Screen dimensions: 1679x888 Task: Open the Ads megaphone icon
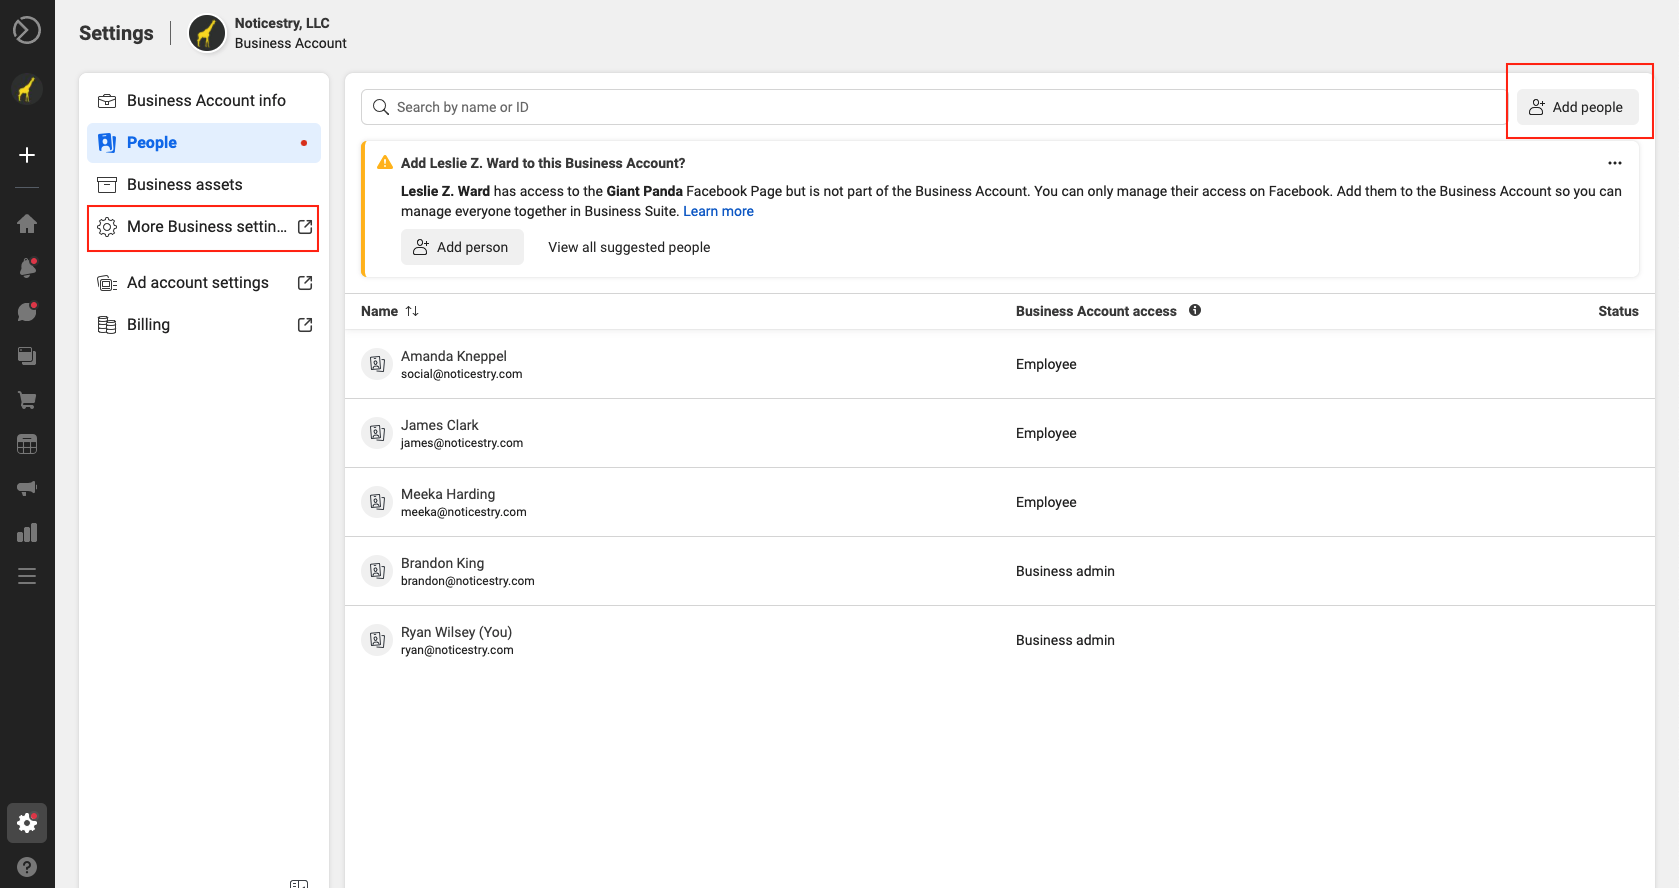pyautogui.click(x=27, y=488)
